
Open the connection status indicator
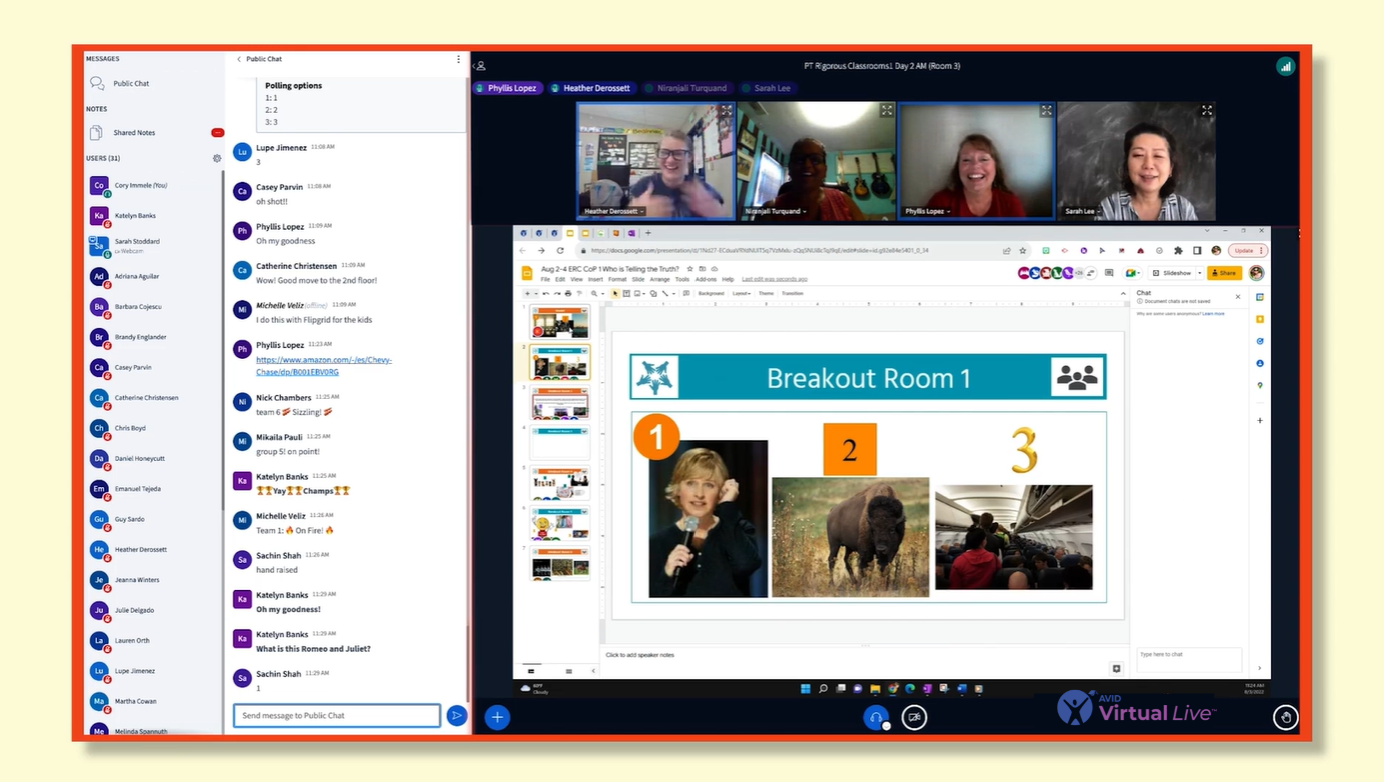pos(1285,66)
